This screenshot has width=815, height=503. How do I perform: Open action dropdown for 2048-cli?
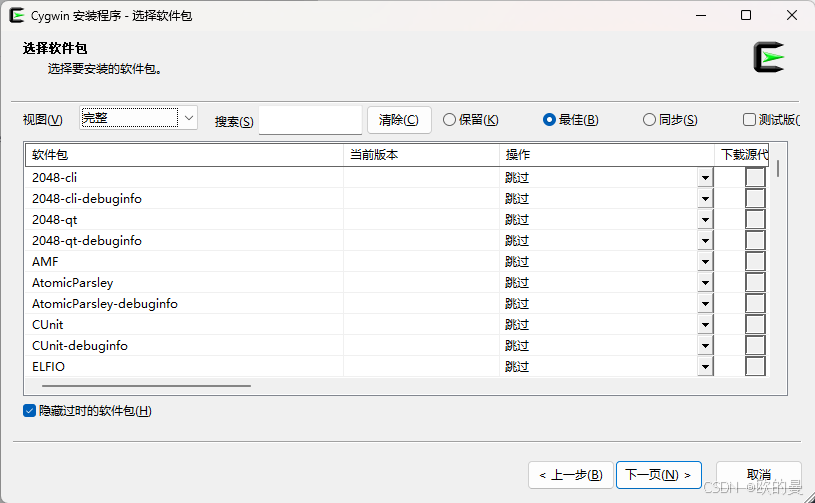click(705, 178)
